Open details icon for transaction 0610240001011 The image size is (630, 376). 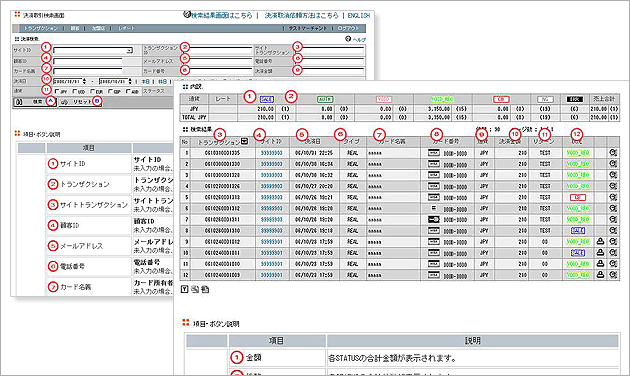point(613,253)
